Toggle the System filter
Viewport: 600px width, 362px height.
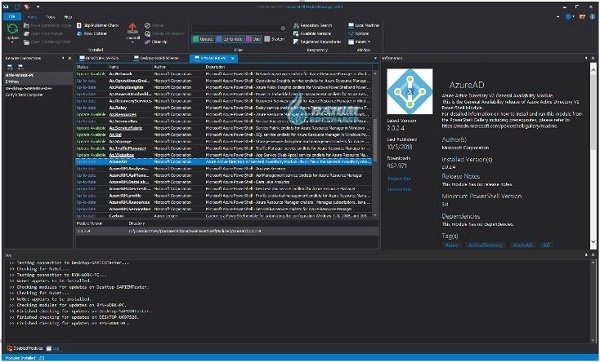[x=274, y=39]
